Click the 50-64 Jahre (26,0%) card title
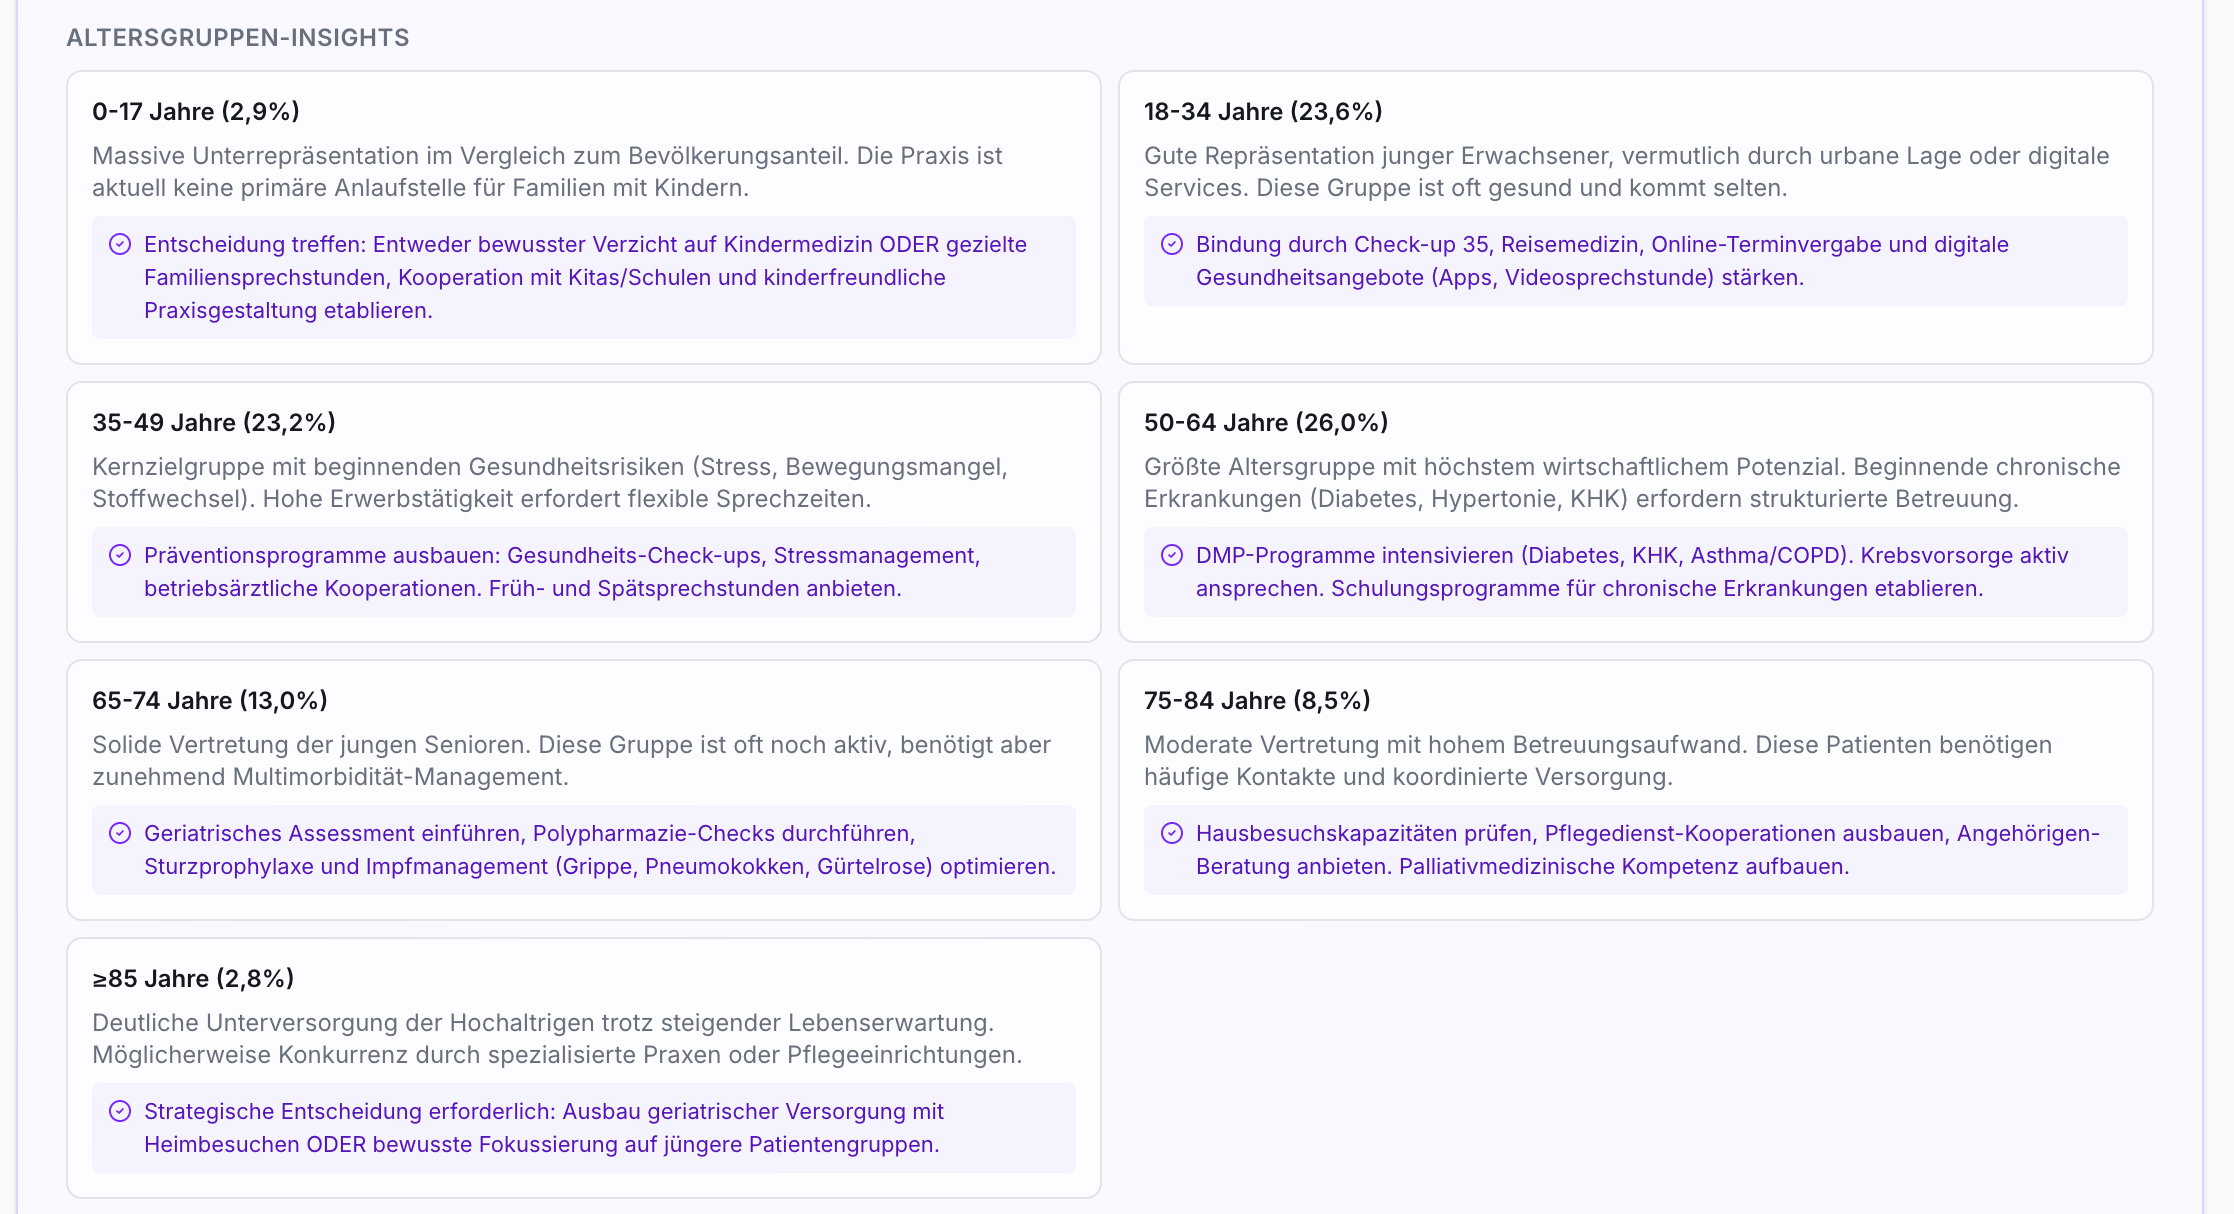Image resolution: width=2234 pixels, height=1214 pixels. point(1266,422)
